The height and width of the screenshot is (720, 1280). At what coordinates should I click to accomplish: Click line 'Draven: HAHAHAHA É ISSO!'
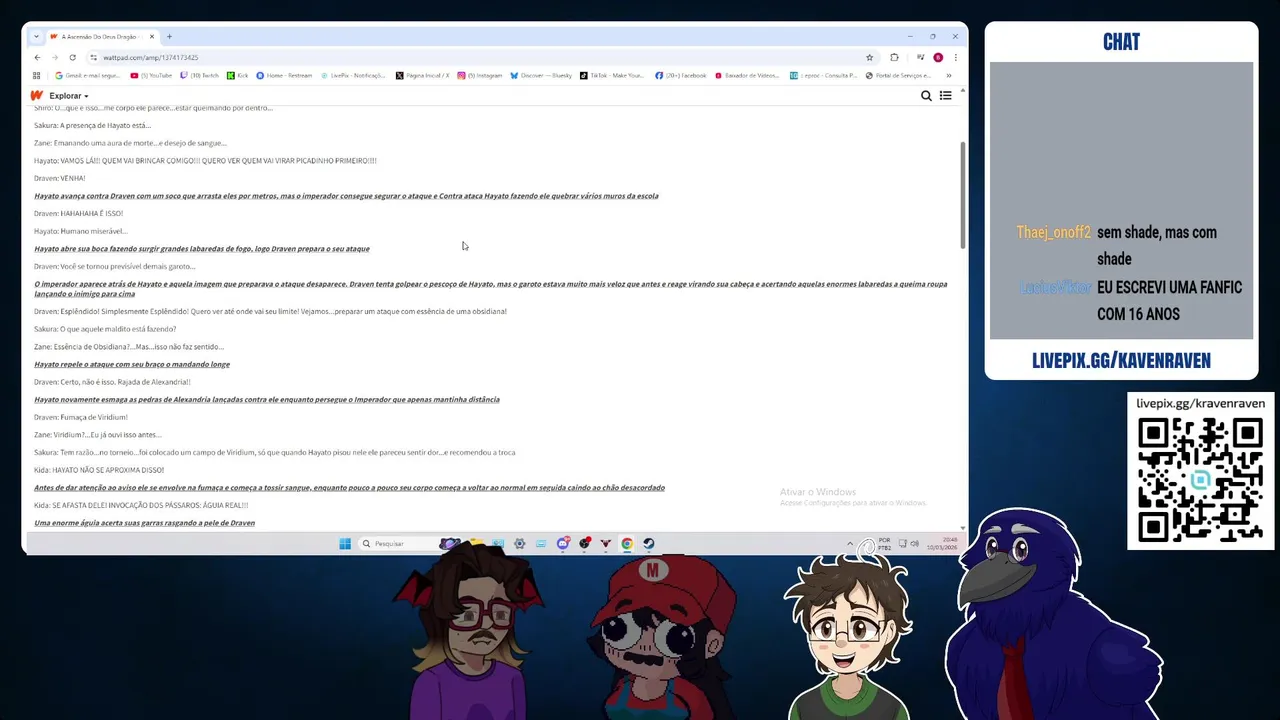tap(78, 213)
